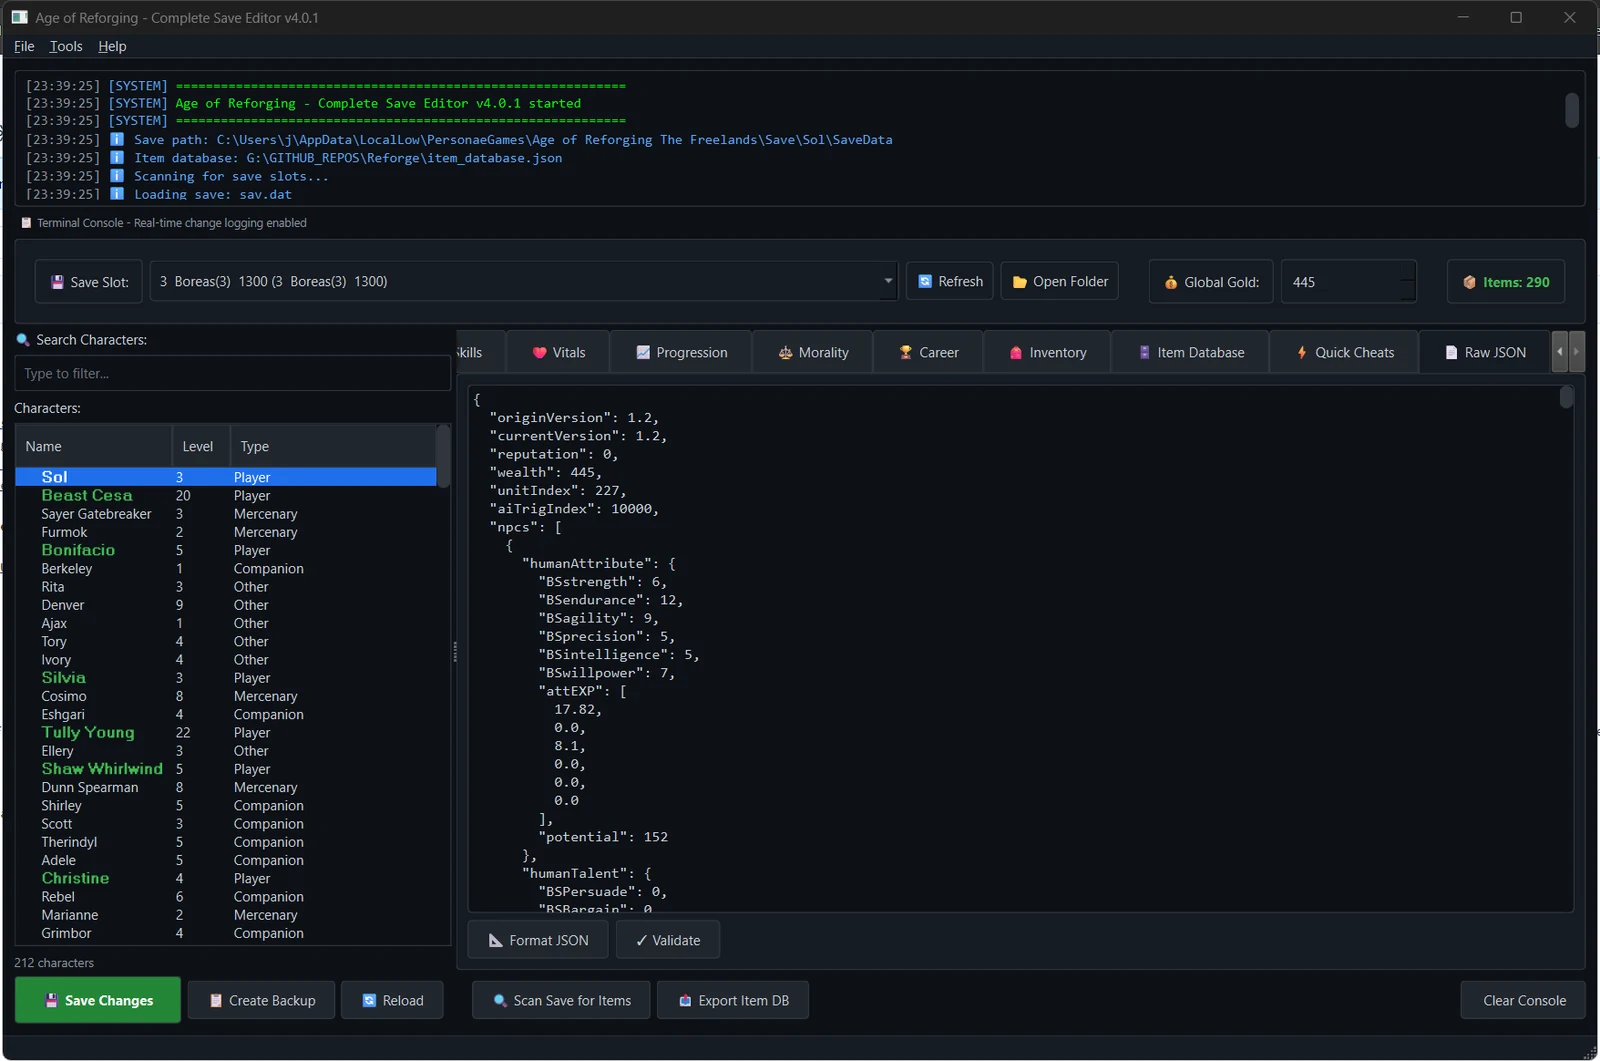1600x1061 pixels.
Task: Open the Tools menu
Action: tap(66, 46)
